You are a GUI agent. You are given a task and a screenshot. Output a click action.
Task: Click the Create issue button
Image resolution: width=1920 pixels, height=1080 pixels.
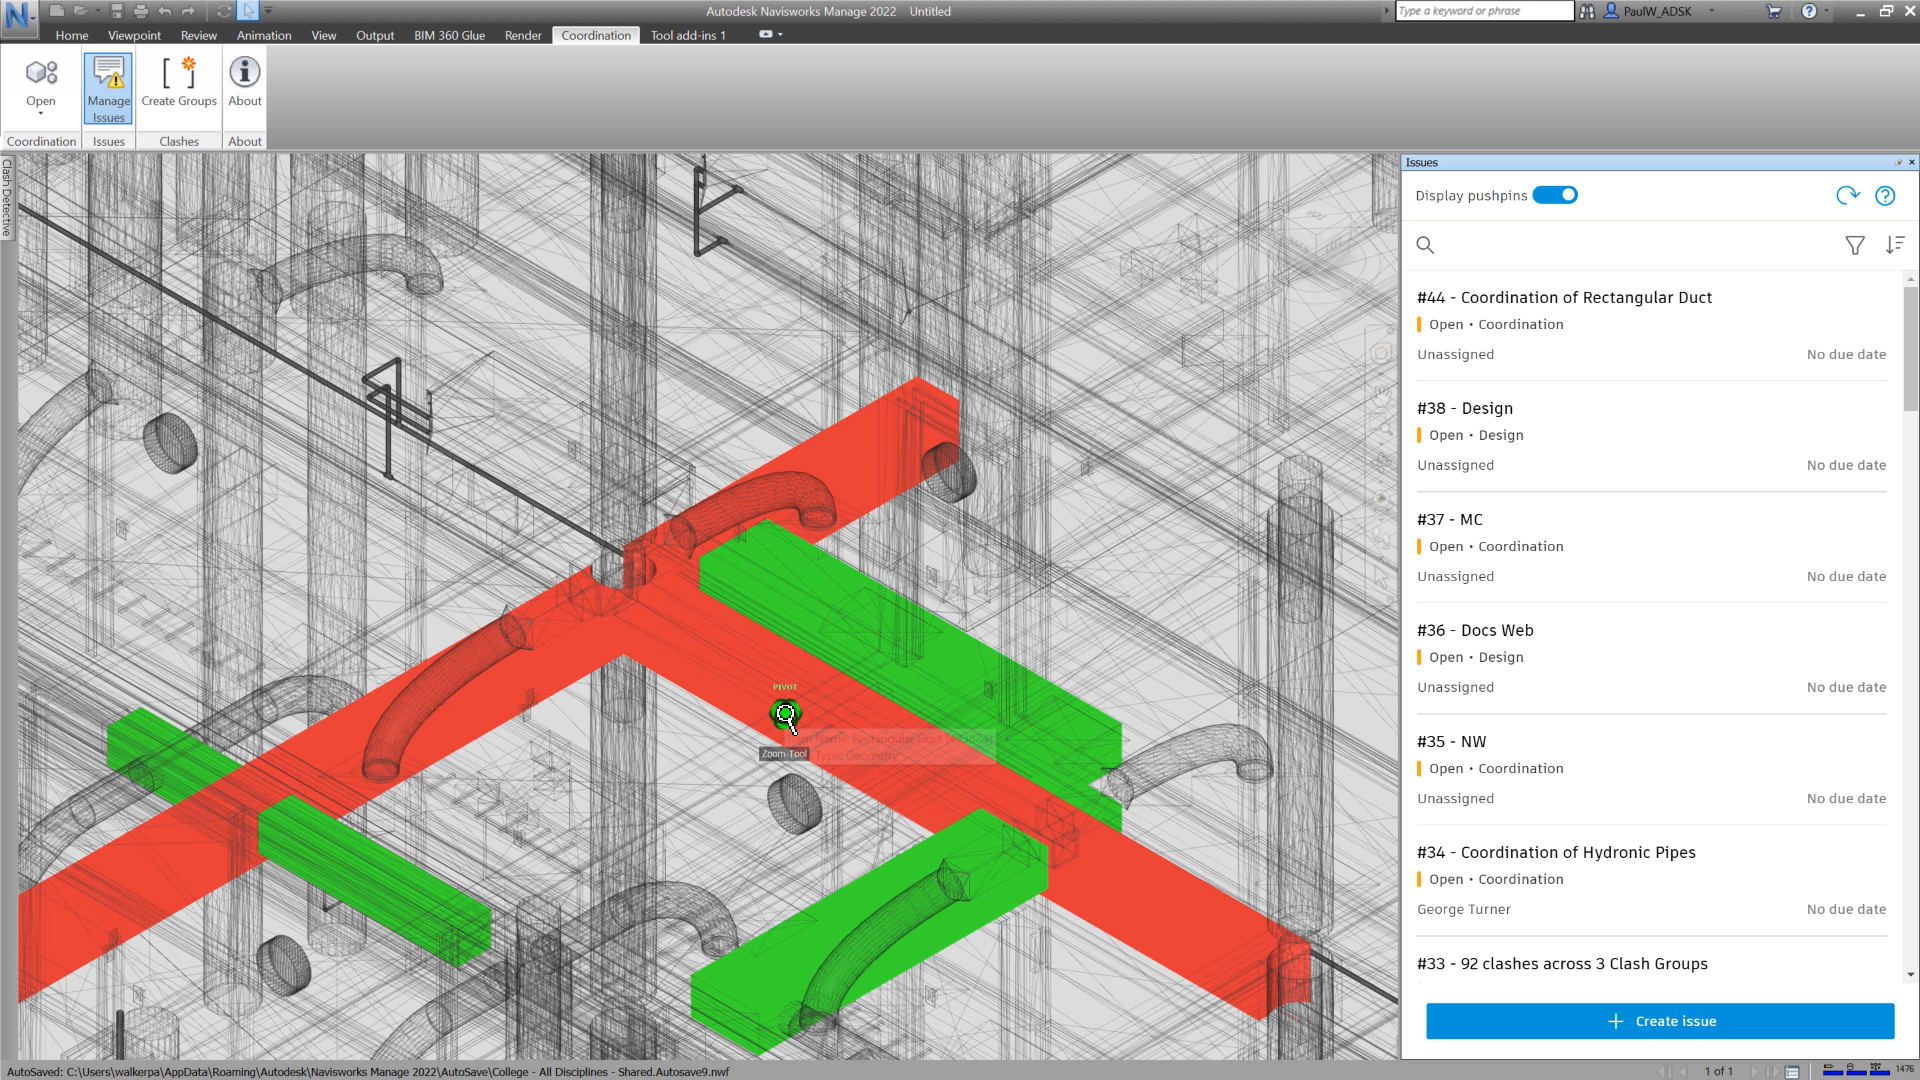coord(1660,1021)
